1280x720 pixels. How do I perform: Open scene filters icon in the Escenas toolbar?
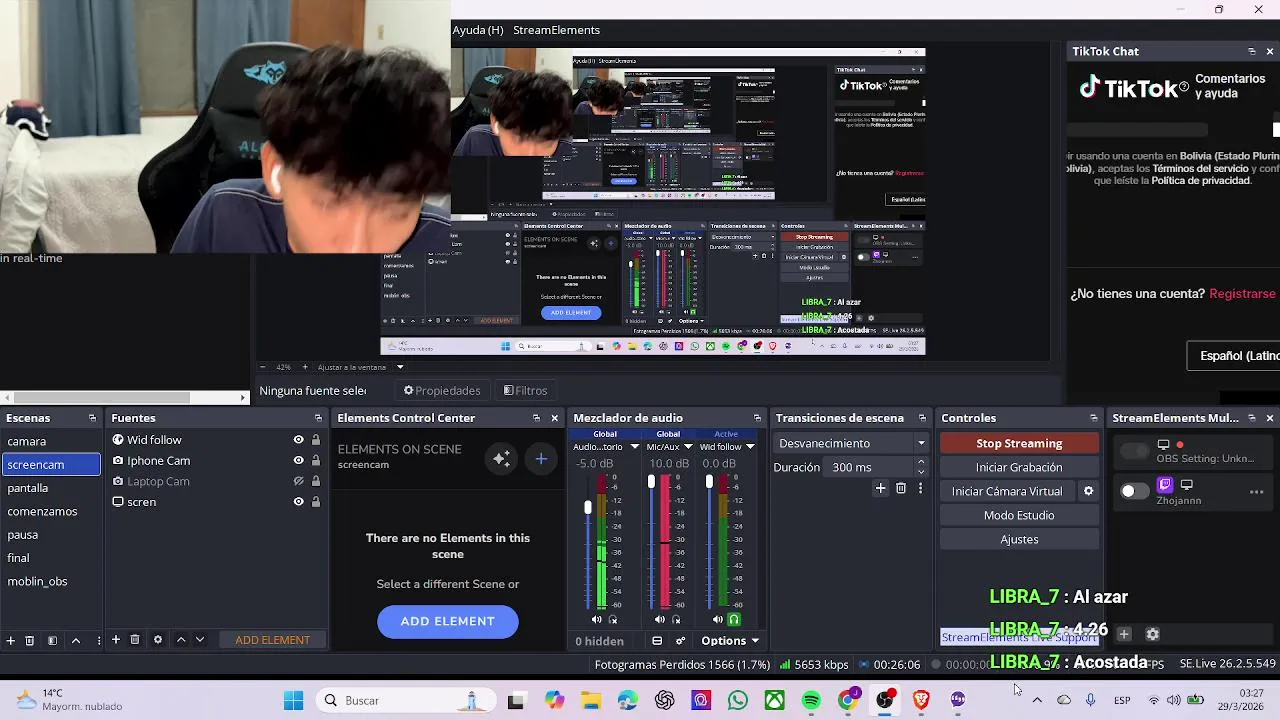pos(52,640)
